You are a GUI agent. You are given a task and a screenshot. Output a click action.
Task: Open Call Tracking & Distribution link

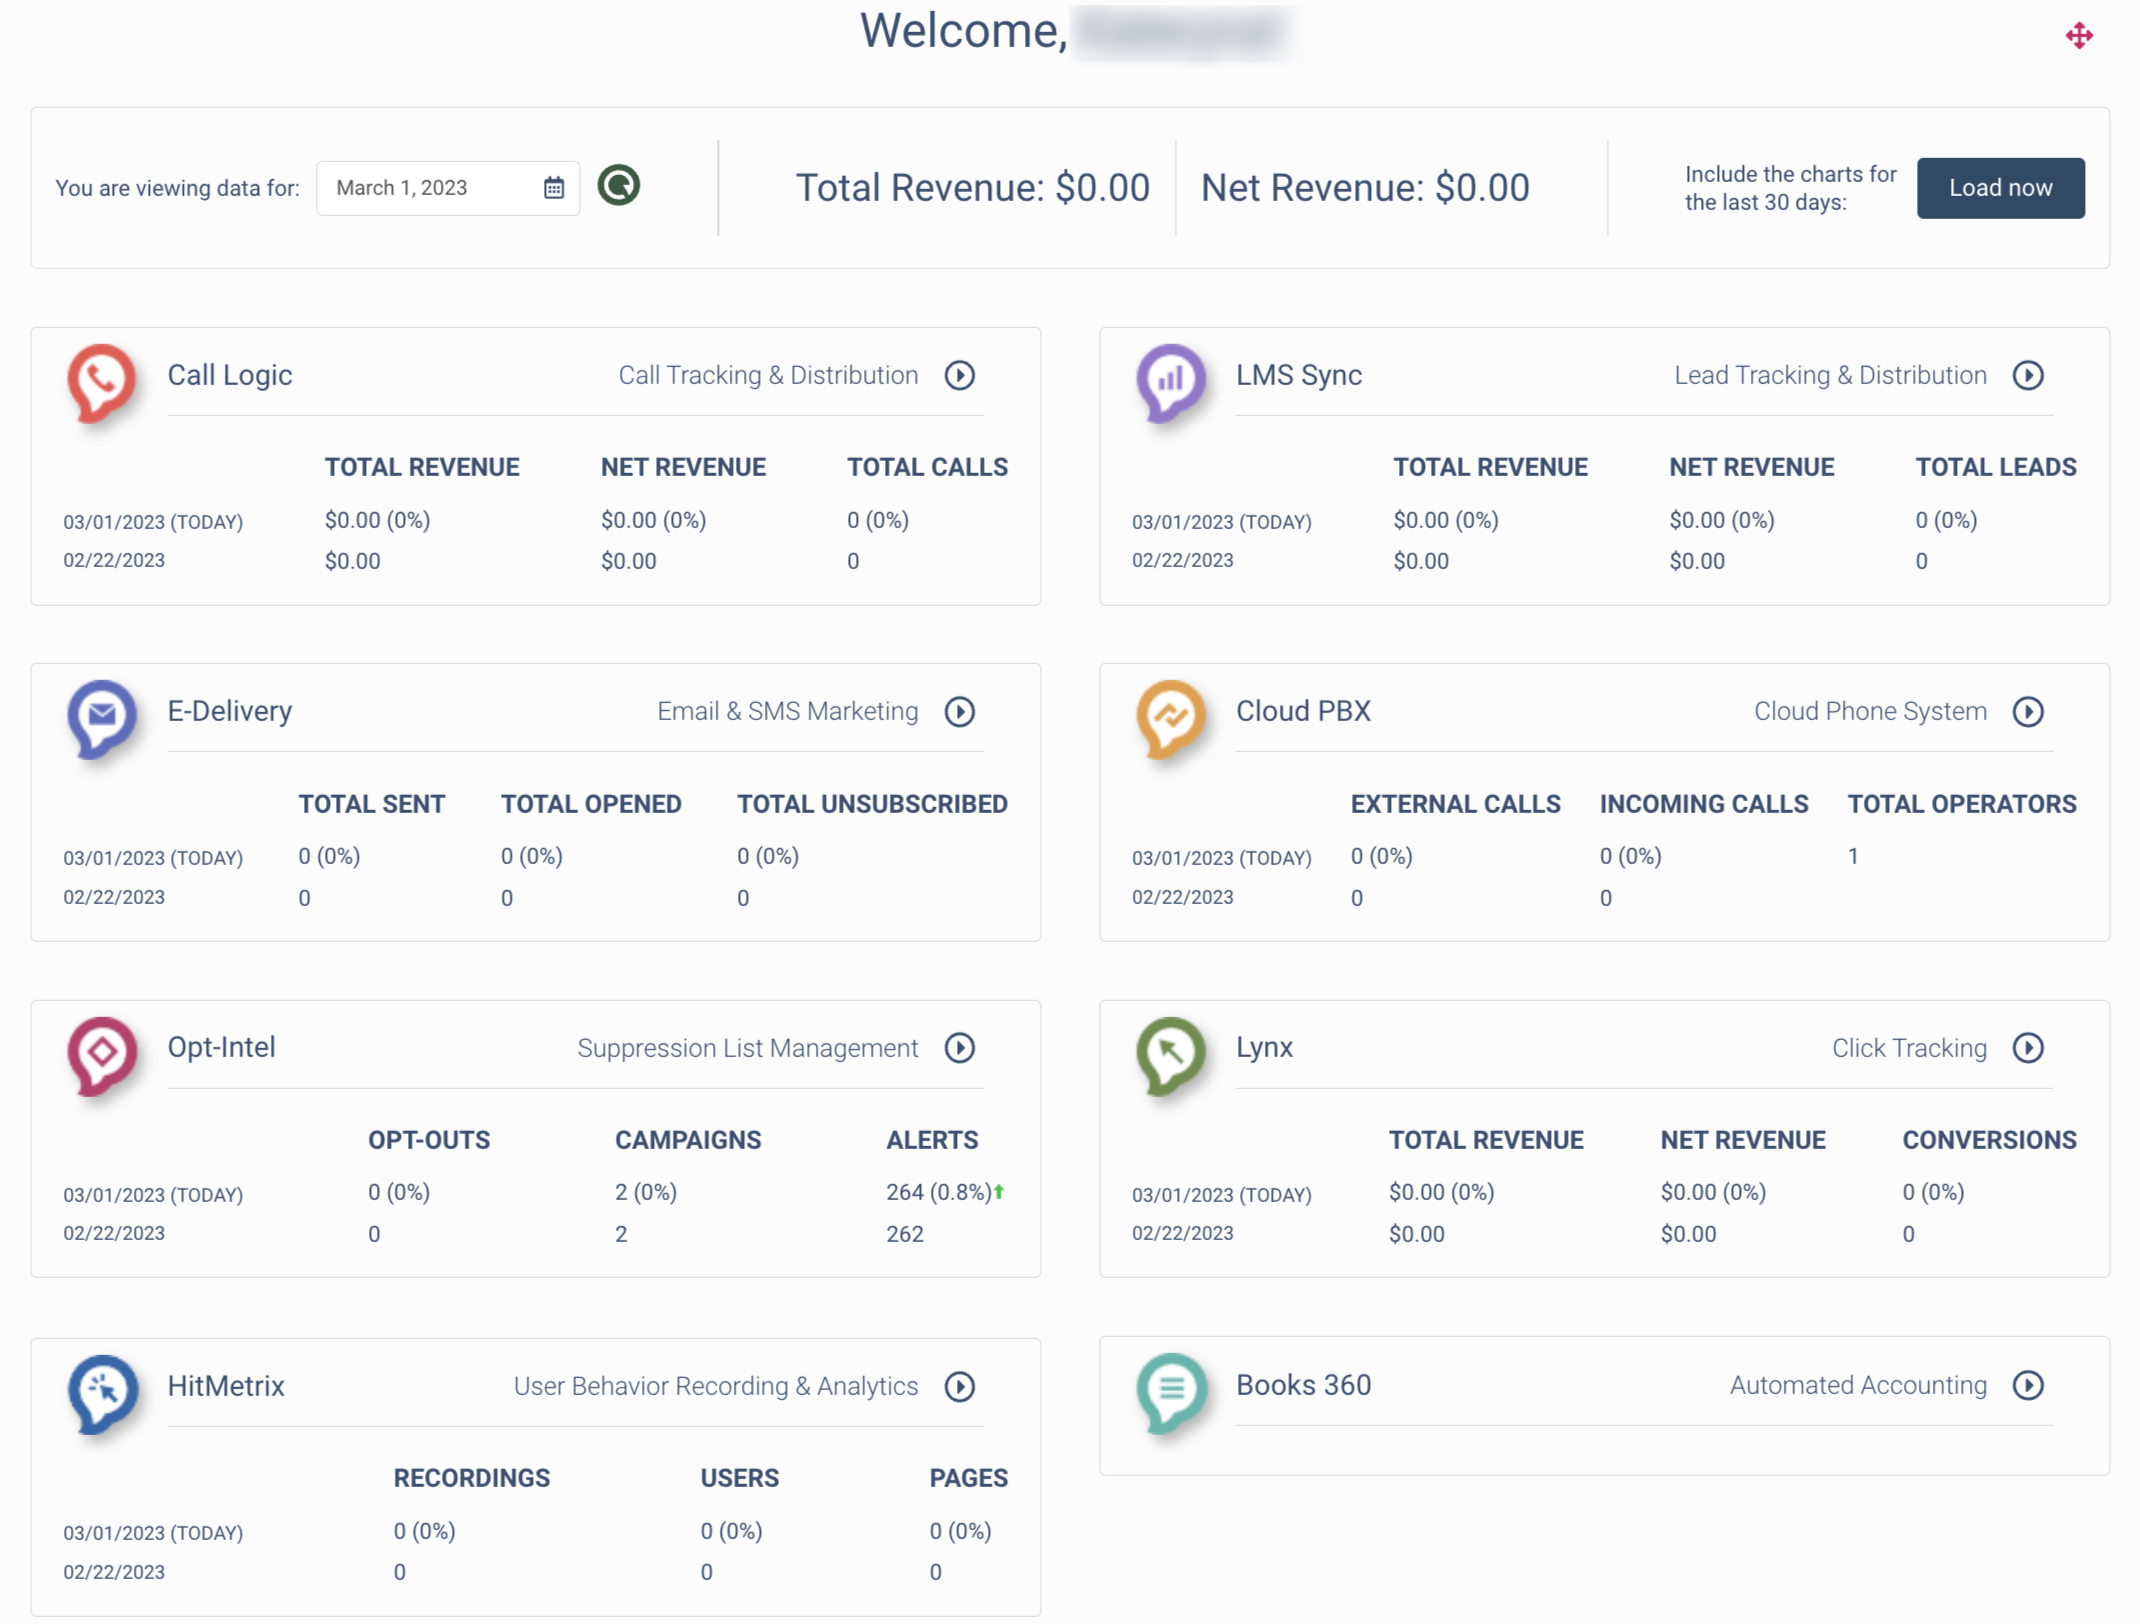pyautogui.click(x=768, y=375)
